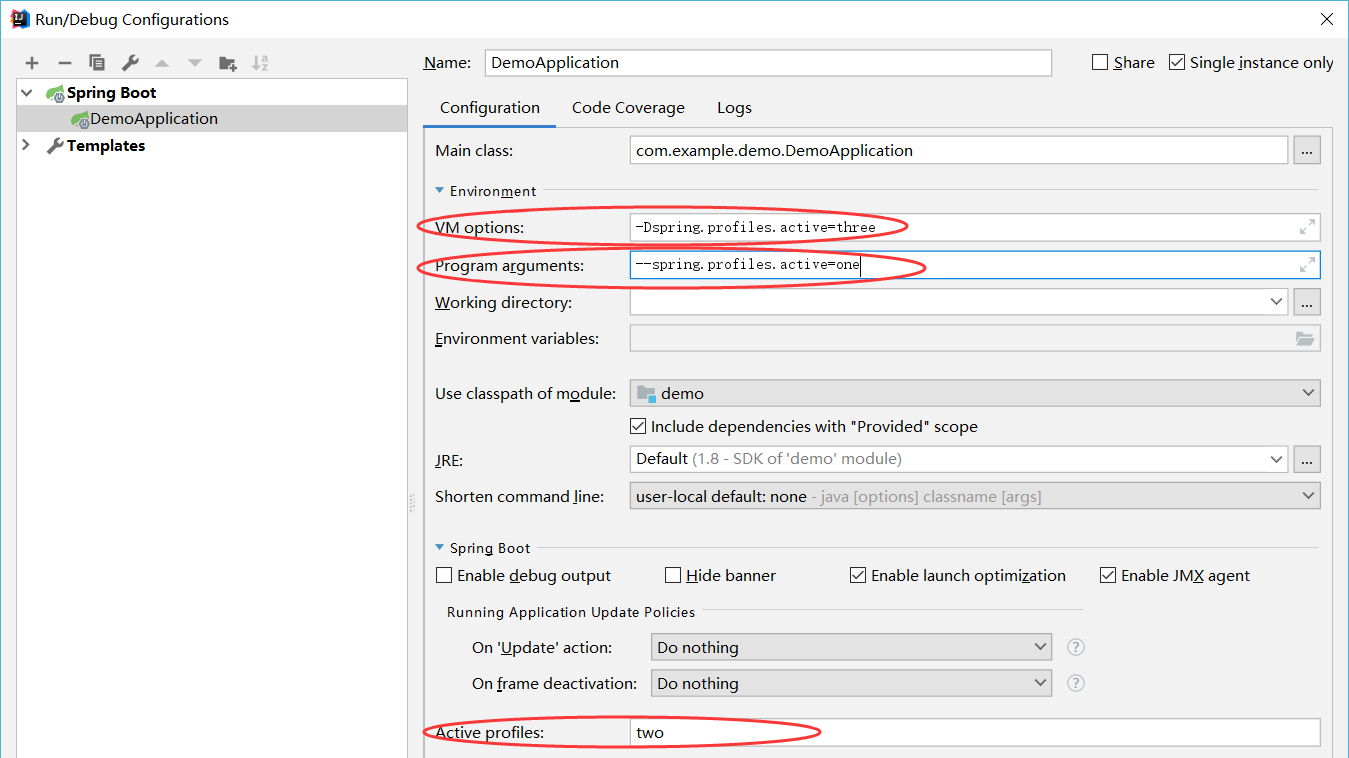Viewport: 1349px width, 758px height.
Task: Click the create new folder icon
Action: point(228,63)
